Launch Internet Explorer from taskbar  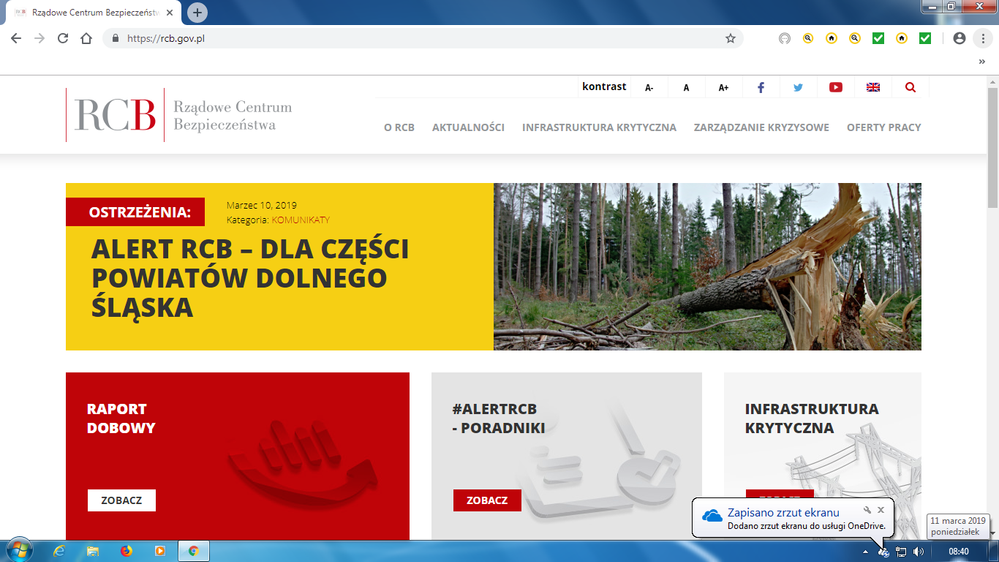tap(59, 551)
